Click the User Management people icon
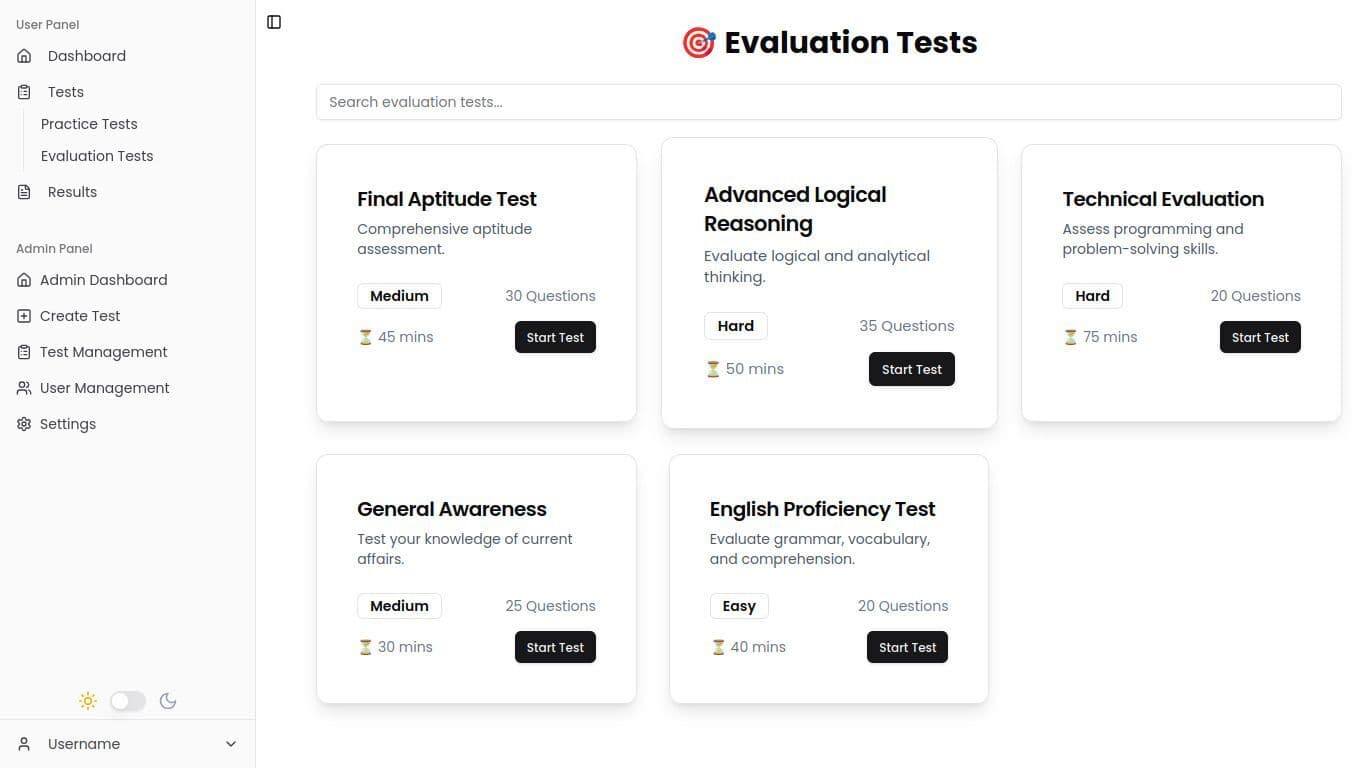Viewport: 1366px width, 768px height. click(x=24, y=388)
